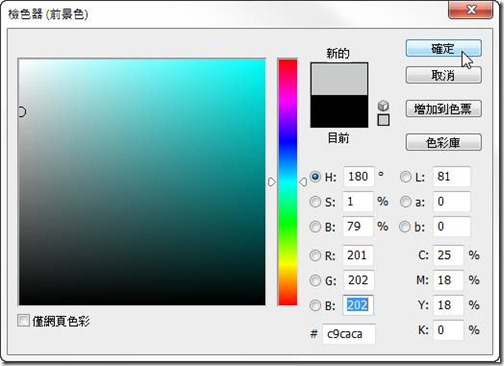Viewport: 504px width, 366px height.
Task: Close the color picker dialog
Action: tap(471, 9)
